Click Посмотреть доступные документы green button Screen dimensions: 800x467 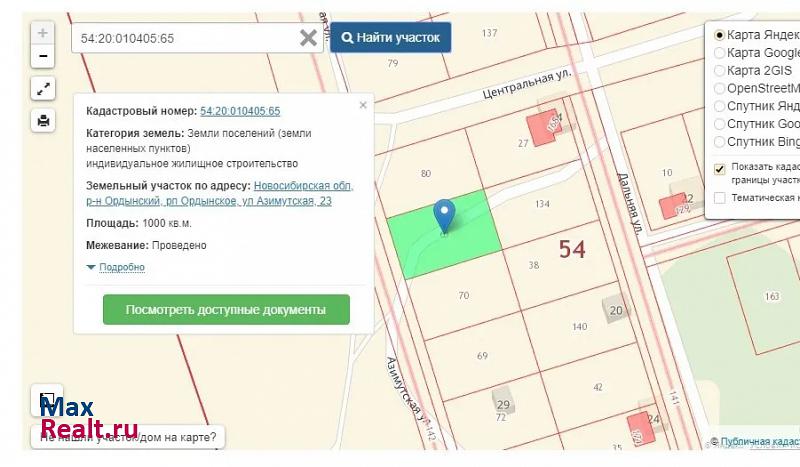click(226, 310)
